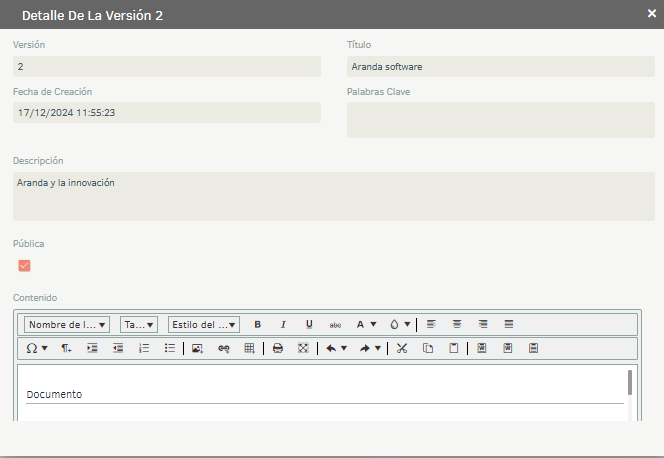
Task: Toggle the Pública checkbox
Action: pos(24,265)
